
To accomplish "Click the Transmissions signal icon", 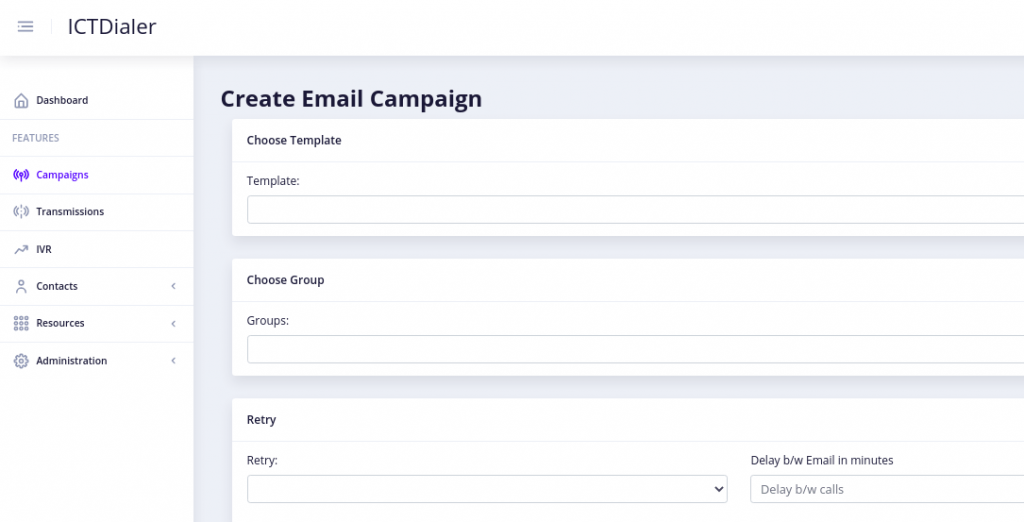I will [x=21, y=212].
